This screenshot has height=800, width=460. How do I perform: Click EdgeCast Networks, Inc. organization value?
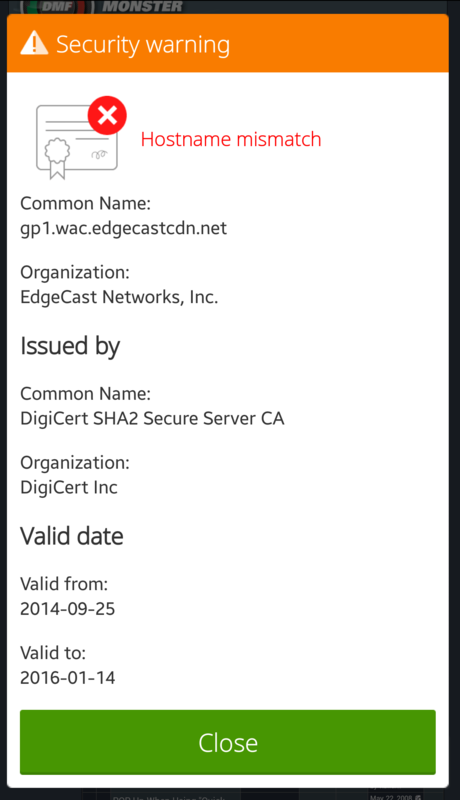(x=119, y=297)
